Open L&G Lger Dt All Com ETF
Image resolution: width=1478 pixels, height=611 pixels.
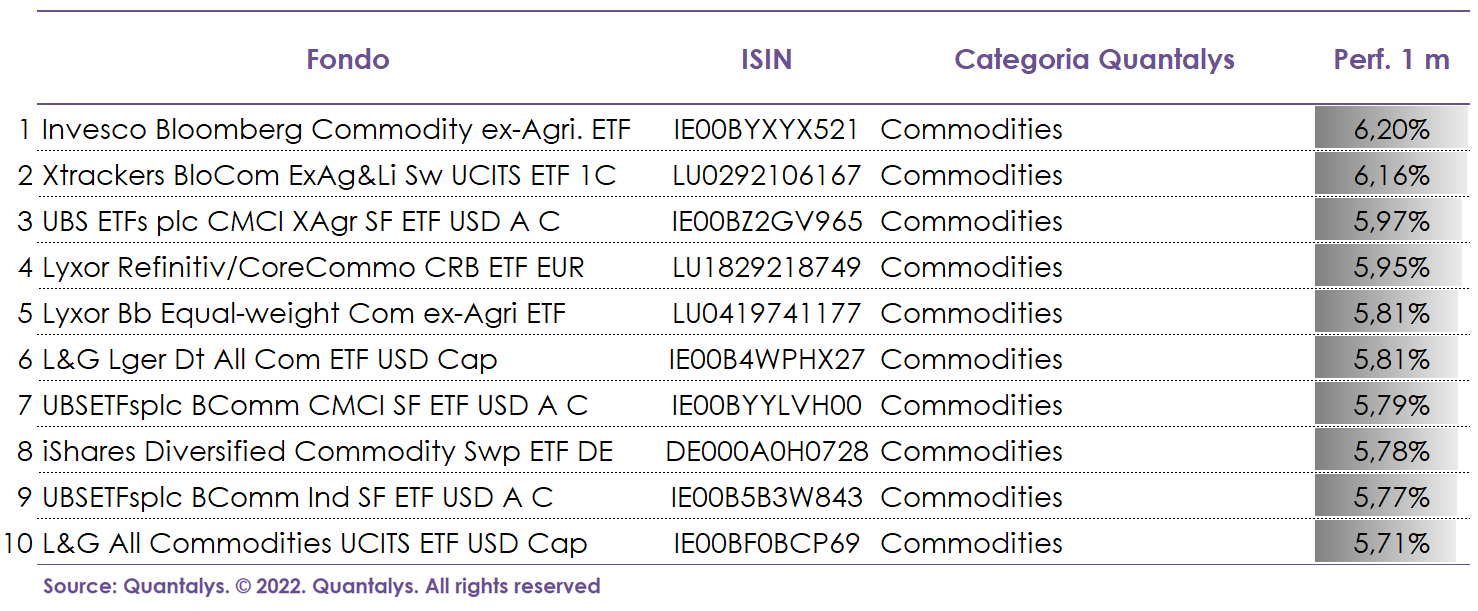click(269, 359)
